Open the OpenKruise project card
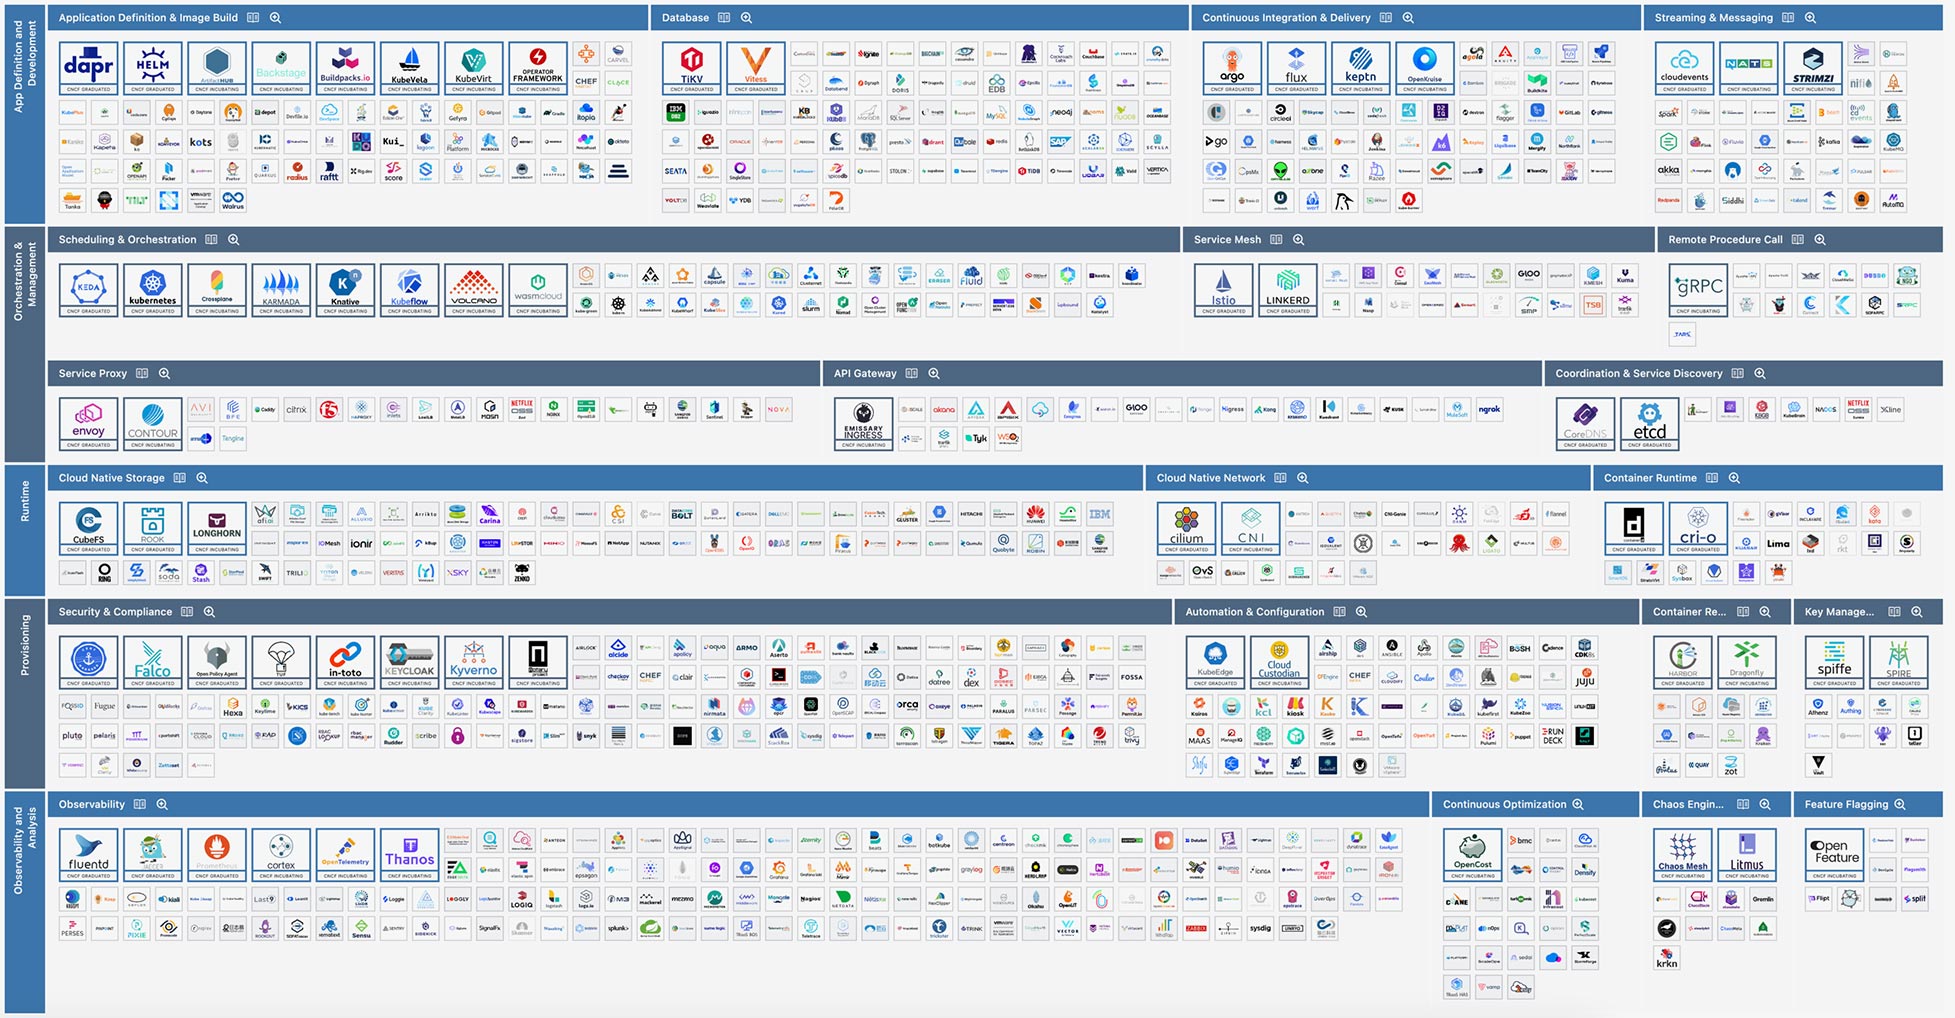This screenshot has height=1018, width=1955. coord(1424,68)
